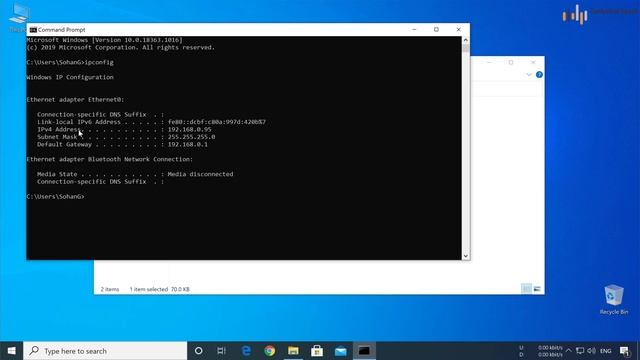
Task: Click the '2 items' status text
Action: 110,289
